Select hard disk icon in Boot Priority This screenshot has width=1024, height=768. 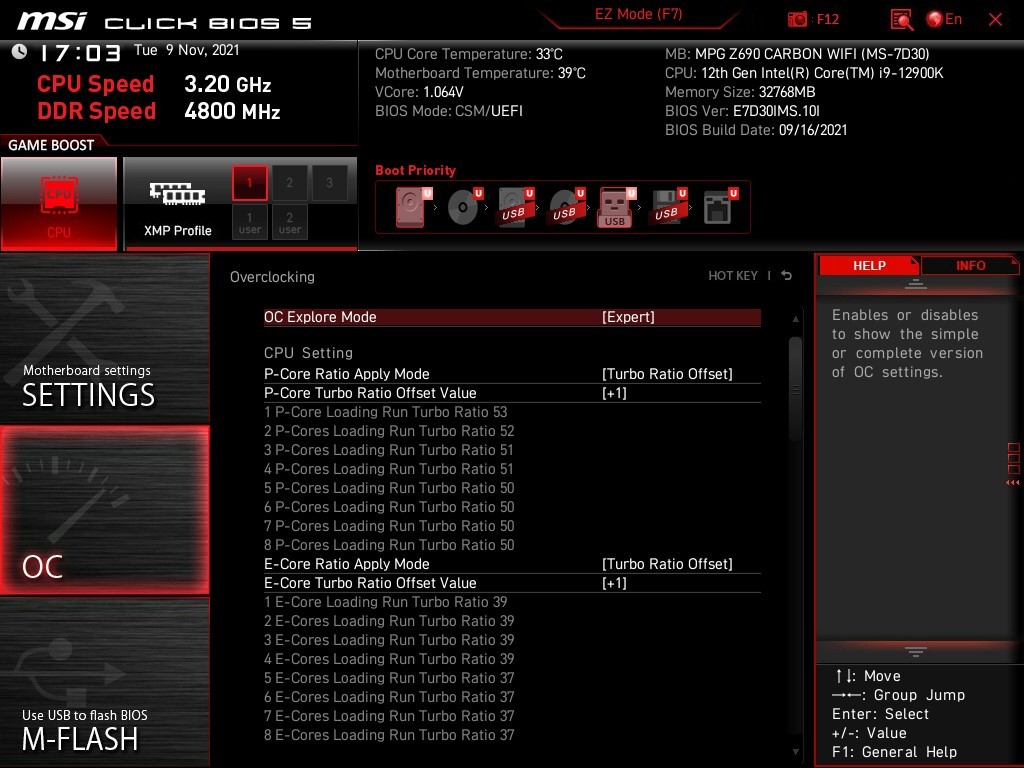[x=411, y=207]
